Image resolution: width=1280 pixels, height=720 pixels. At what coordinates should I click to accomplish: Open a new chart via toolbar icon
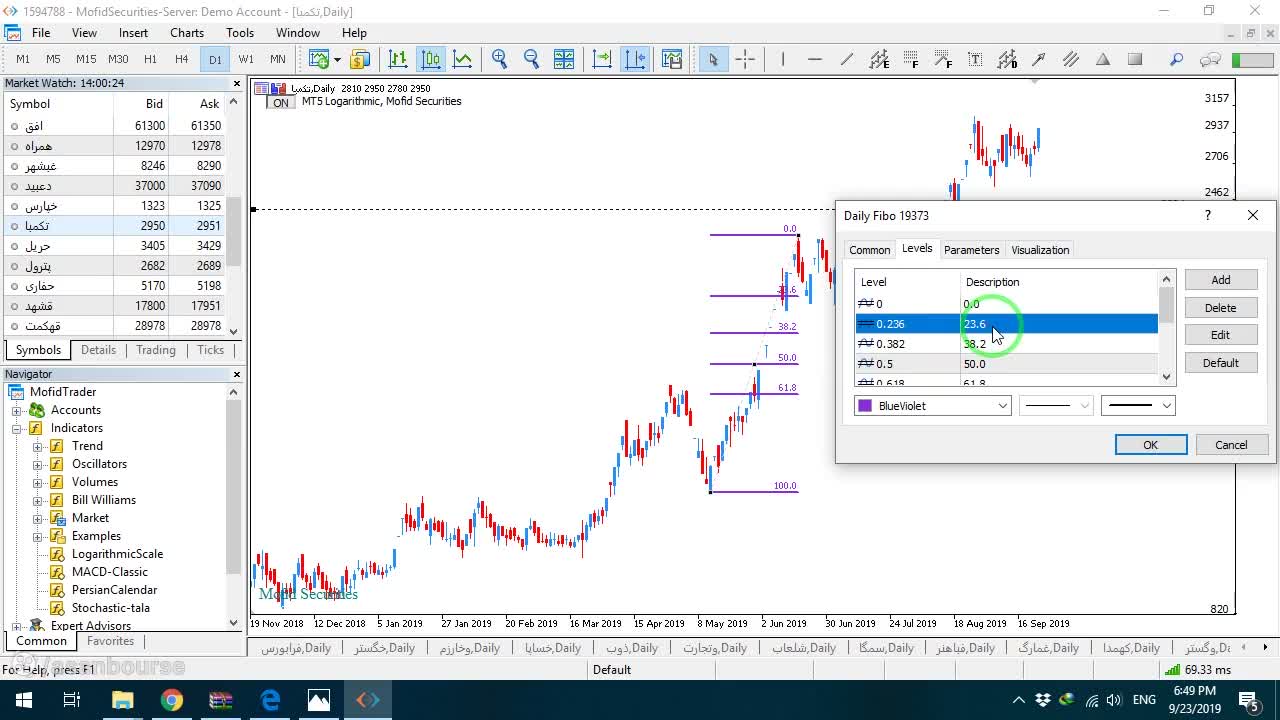coord(319,59)
